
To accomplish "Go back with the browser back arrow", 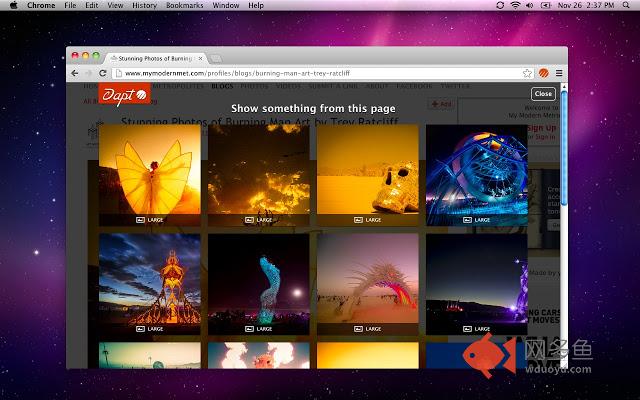I will (75, 73).
